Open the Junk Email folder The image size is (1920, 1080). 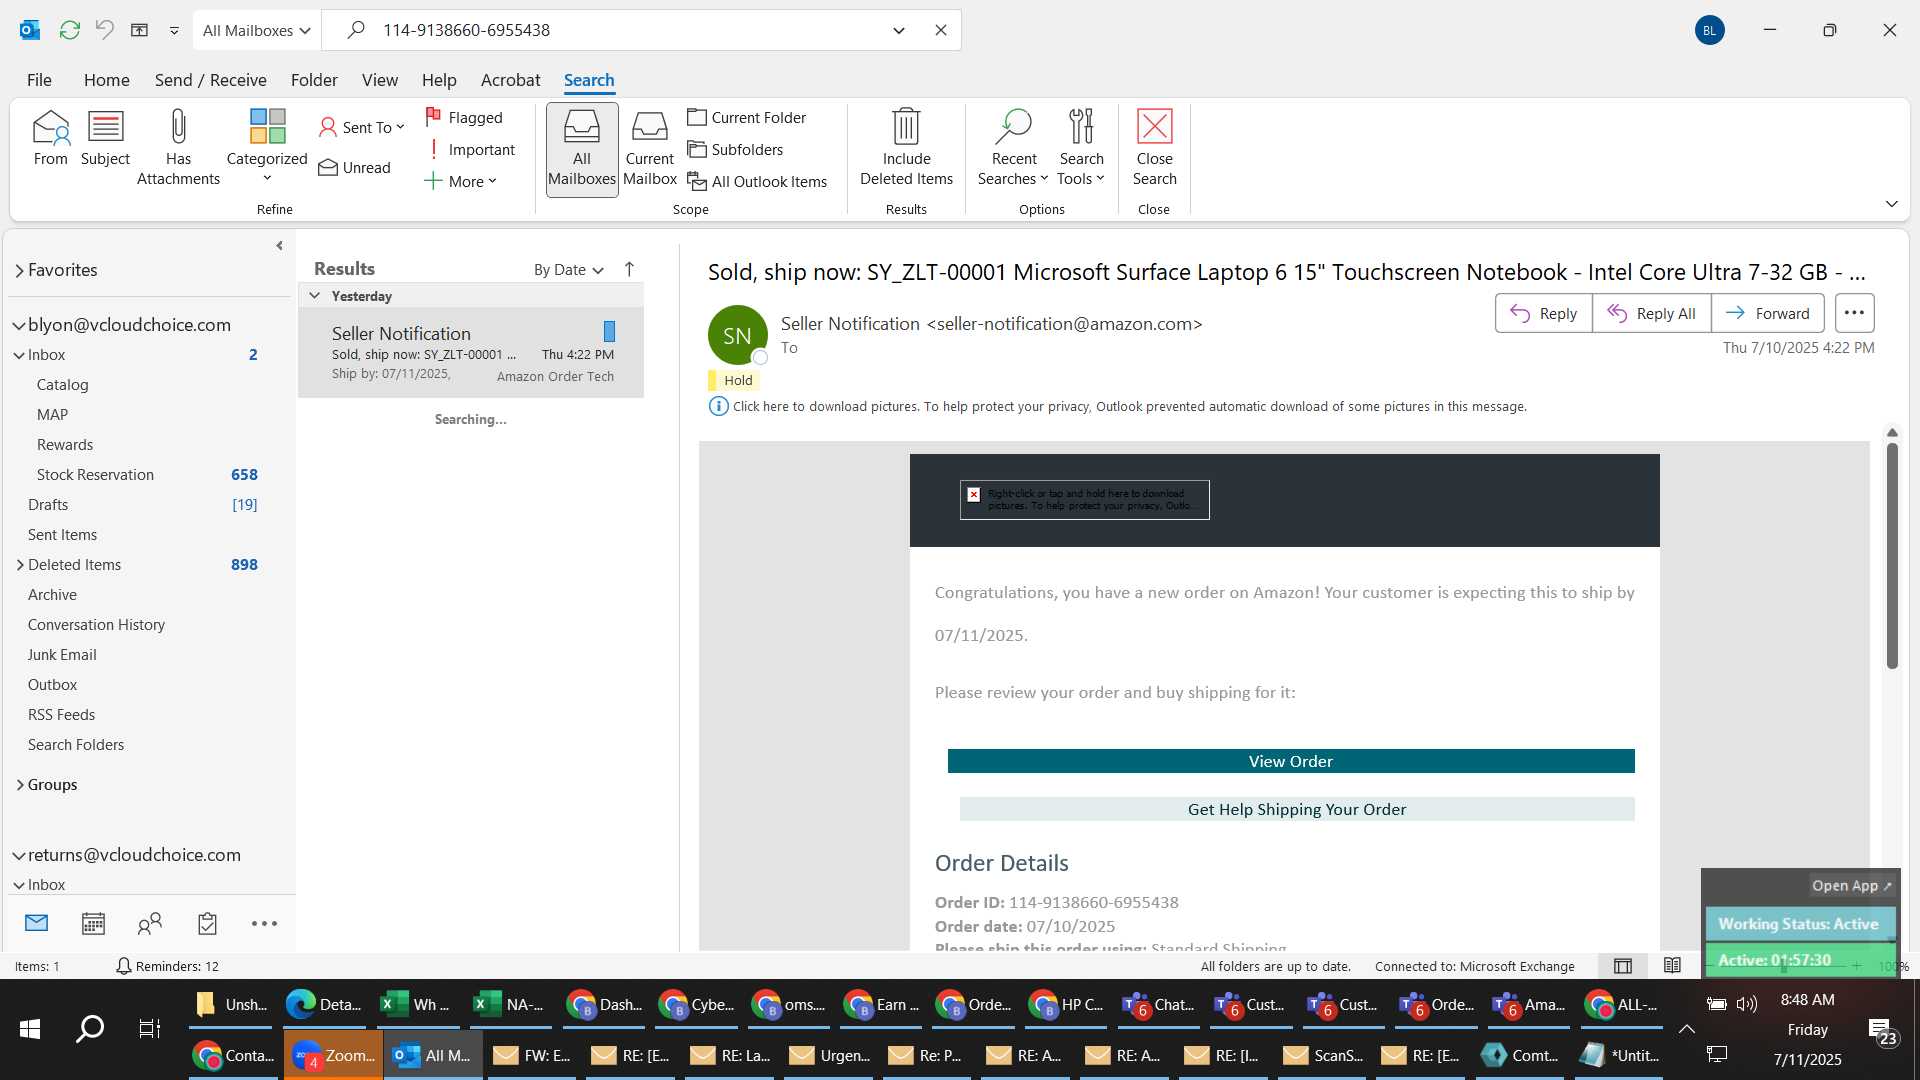click(x=62, y=655)
